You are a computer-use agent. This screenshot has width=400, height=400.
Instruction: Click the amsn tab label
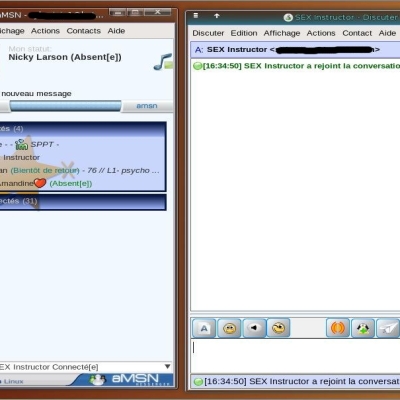click(x=147, y=106)
